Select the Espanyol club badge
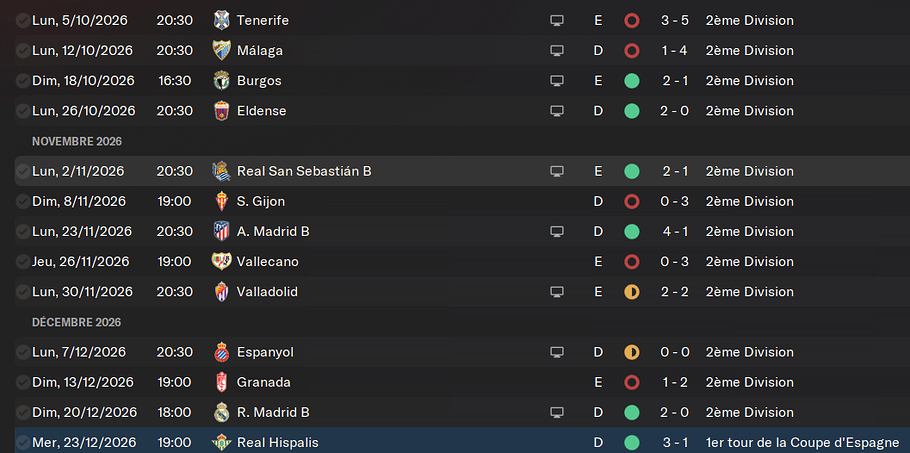 (222, 352)
